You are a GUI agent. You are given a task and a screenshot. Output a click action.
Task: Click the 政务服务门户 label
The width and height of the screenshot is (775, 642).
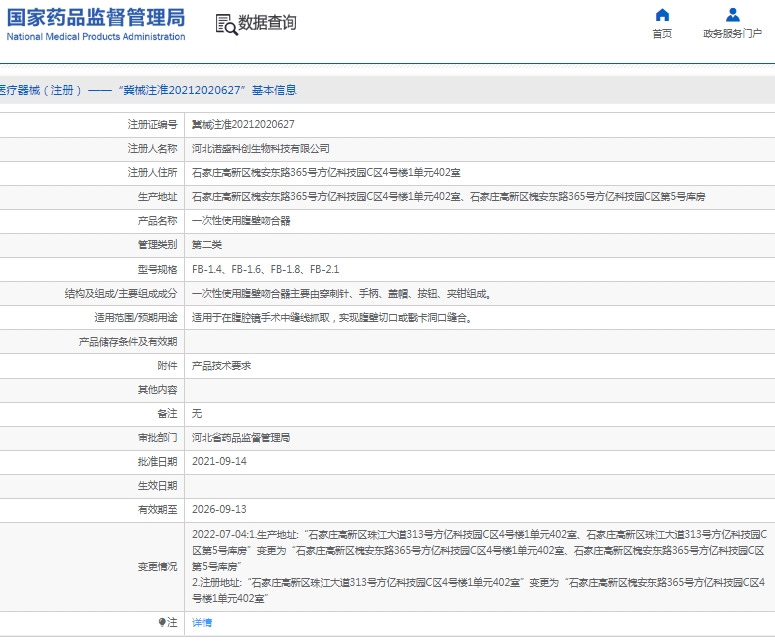click(x=732, y=34)
